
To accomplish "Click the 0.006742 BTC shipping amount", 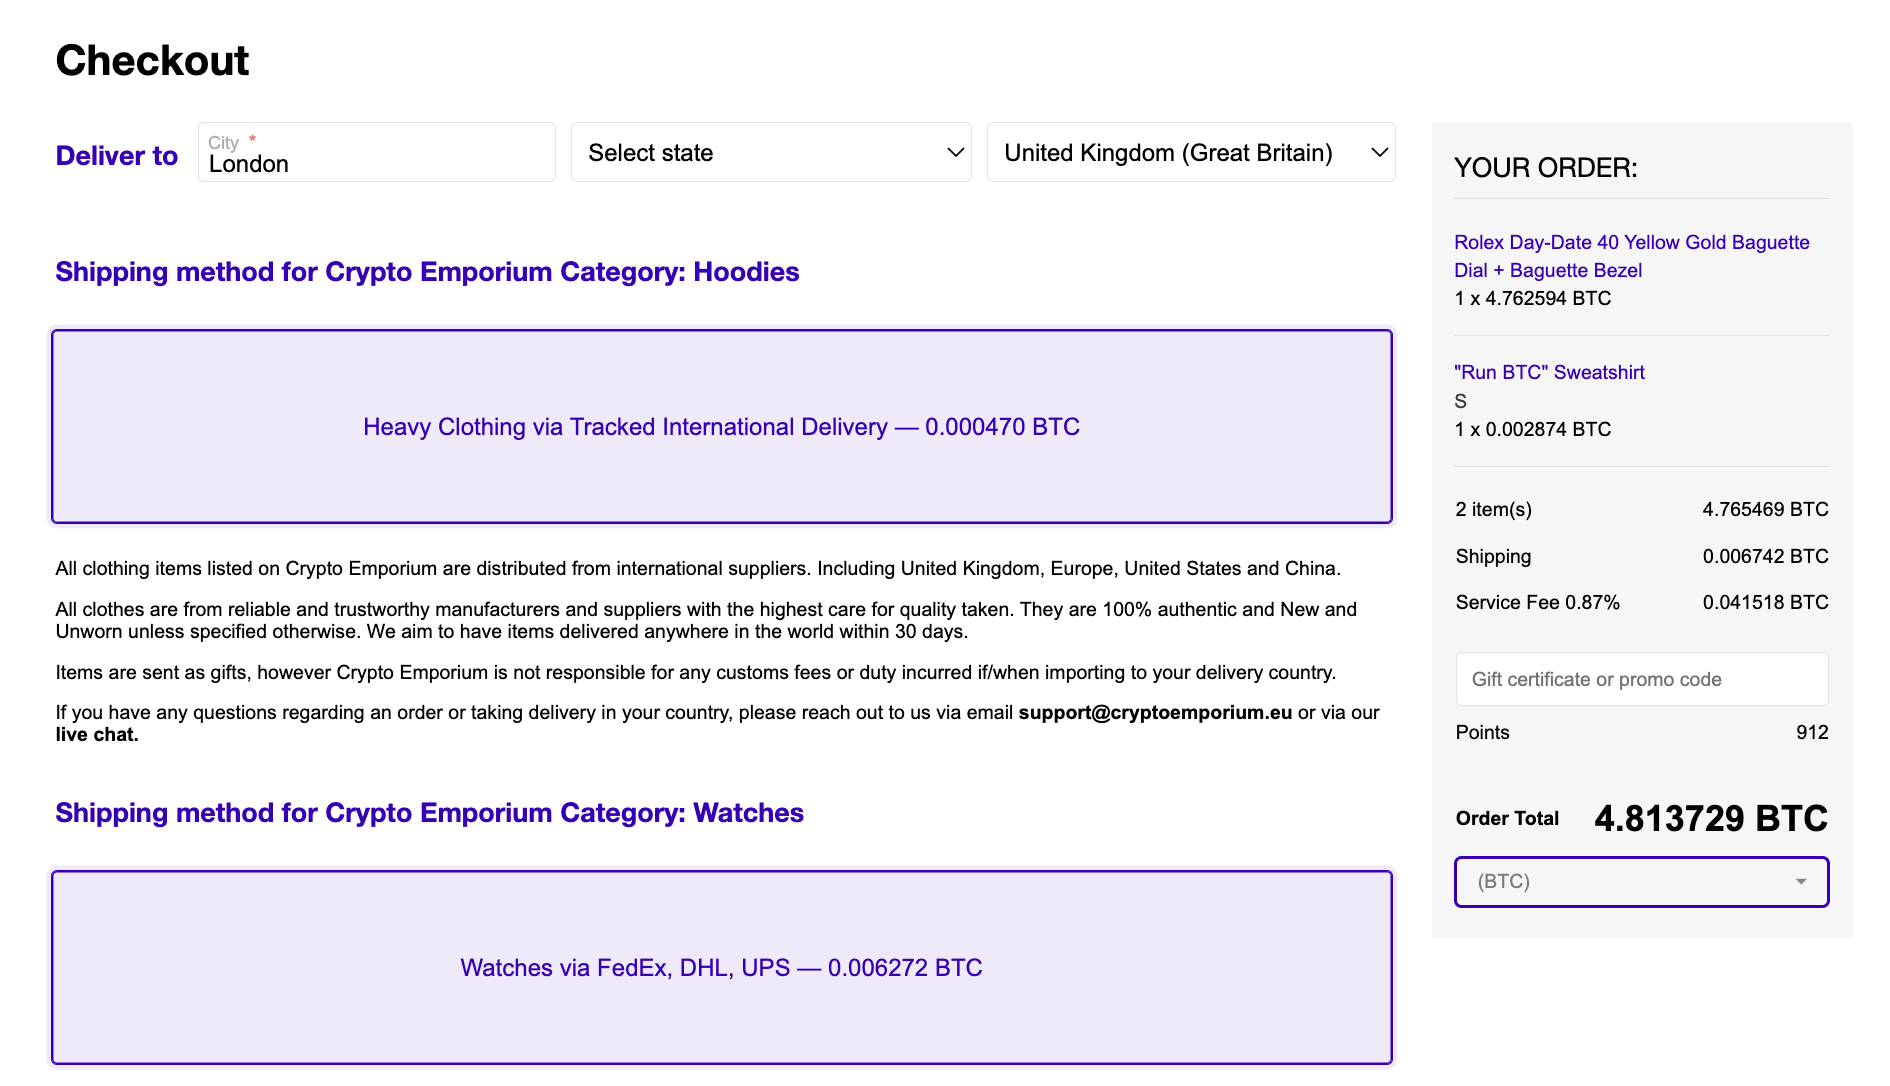I will coord(1766,556).
